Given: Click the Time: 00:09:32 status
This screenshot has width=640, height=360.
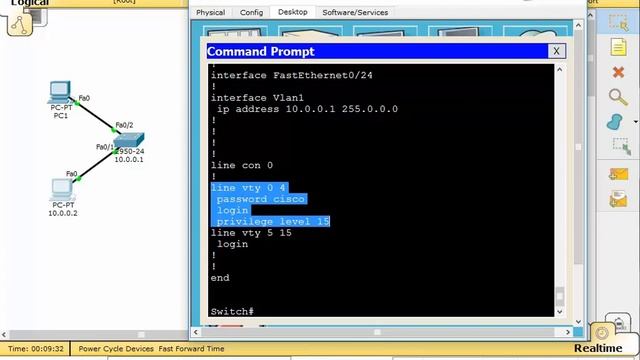Looking at the screenshot, I should click(36, 349).
